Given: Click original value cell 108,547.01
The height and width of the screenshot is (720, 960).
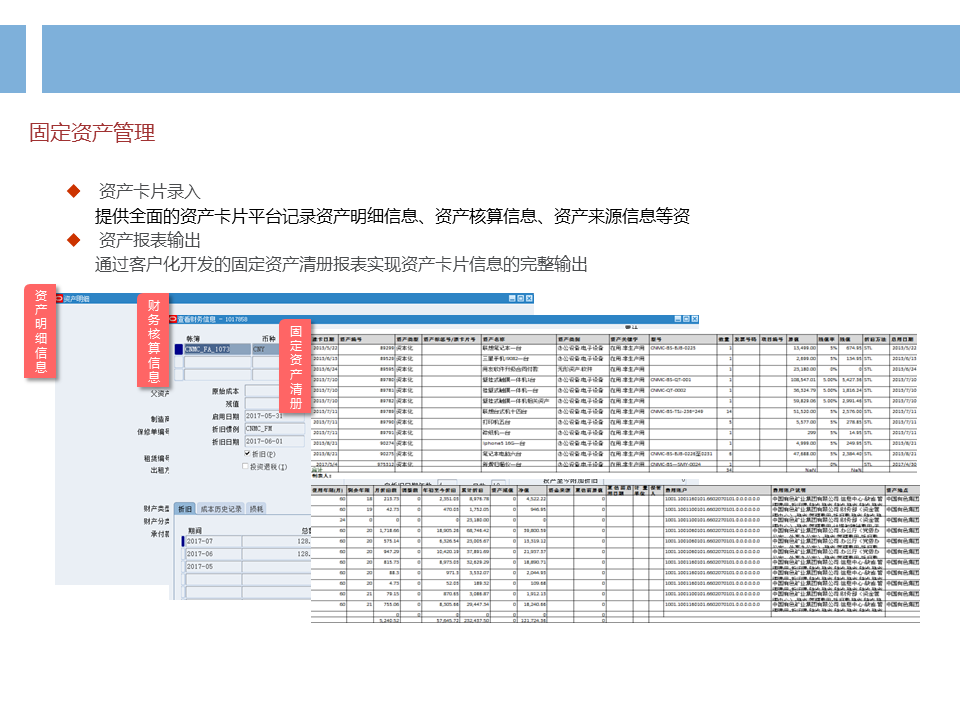Looking at the screenshot, I should click(802, 380).
